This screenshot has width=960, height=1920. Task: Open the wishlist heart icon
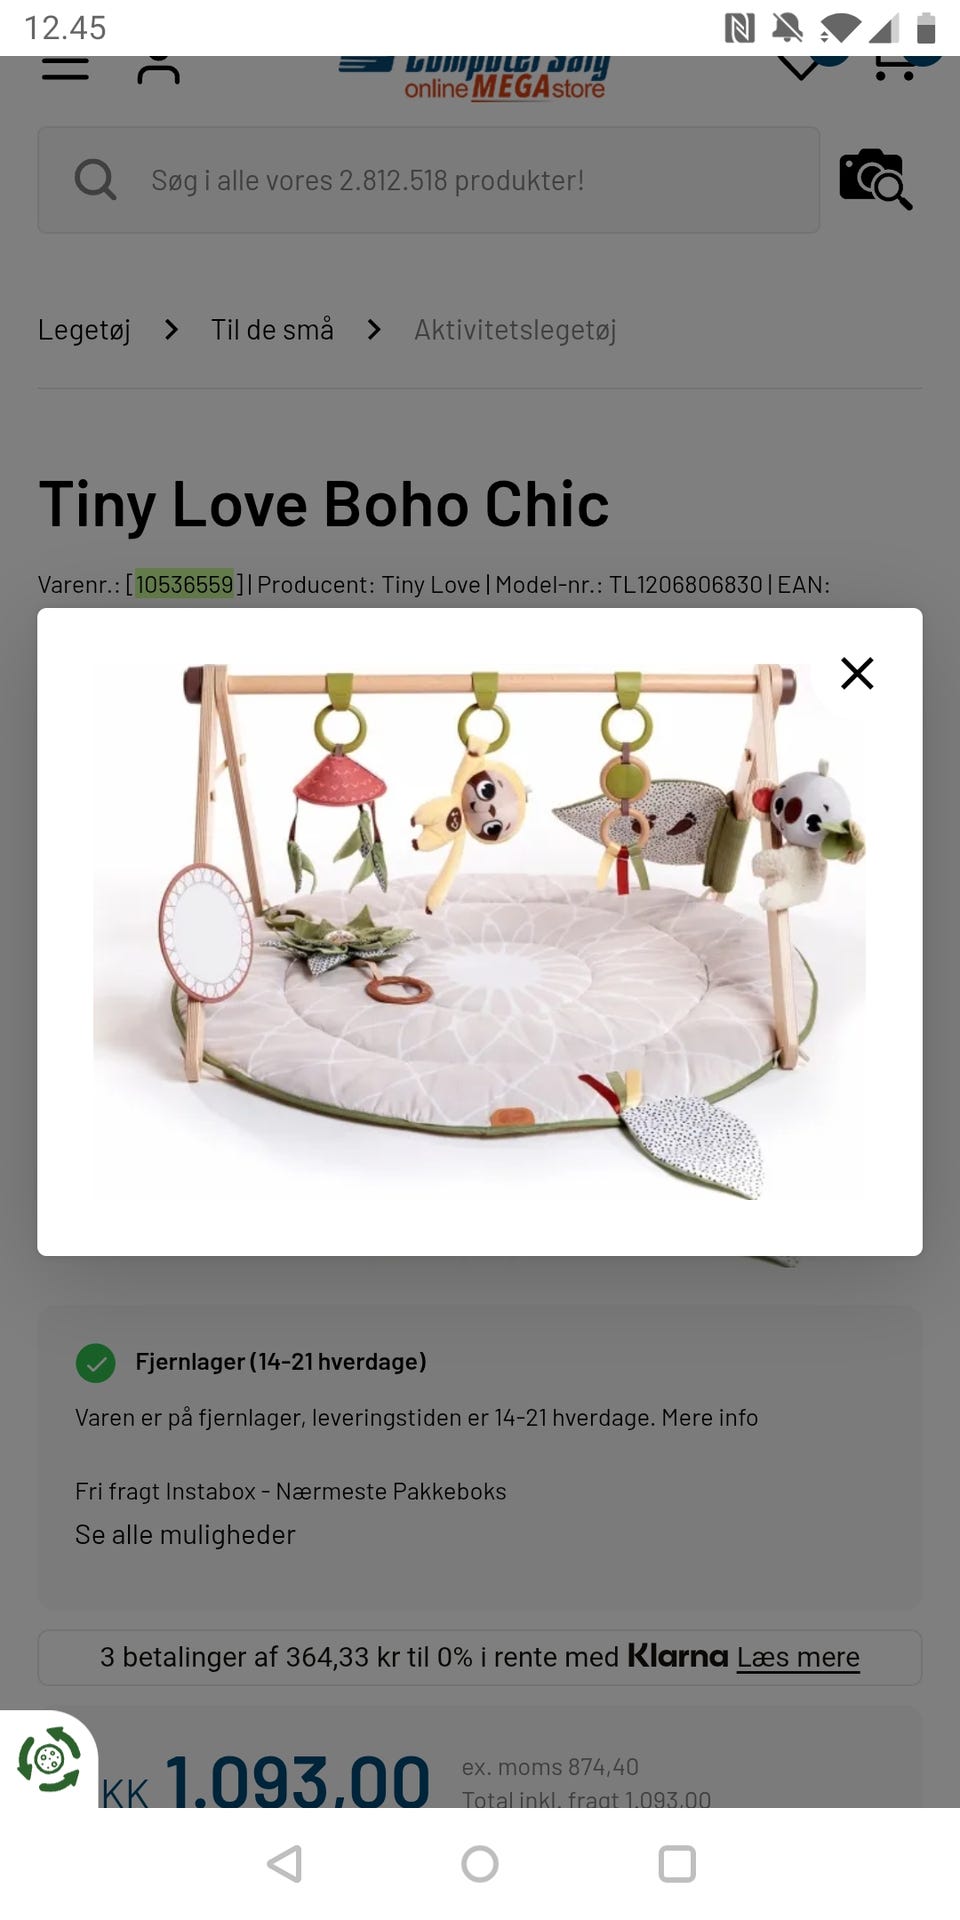pyautogui.click(x=800, y=68)
